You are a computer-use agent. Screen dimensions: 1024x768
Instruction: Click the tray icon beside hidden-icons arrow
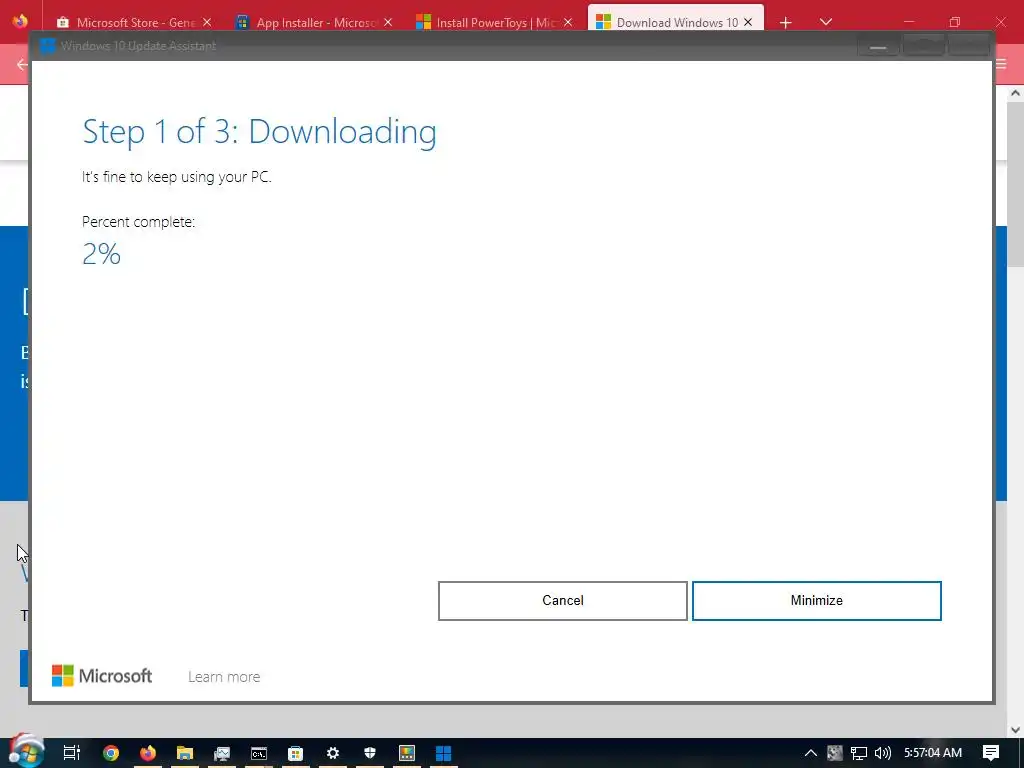tap(835, 753)
